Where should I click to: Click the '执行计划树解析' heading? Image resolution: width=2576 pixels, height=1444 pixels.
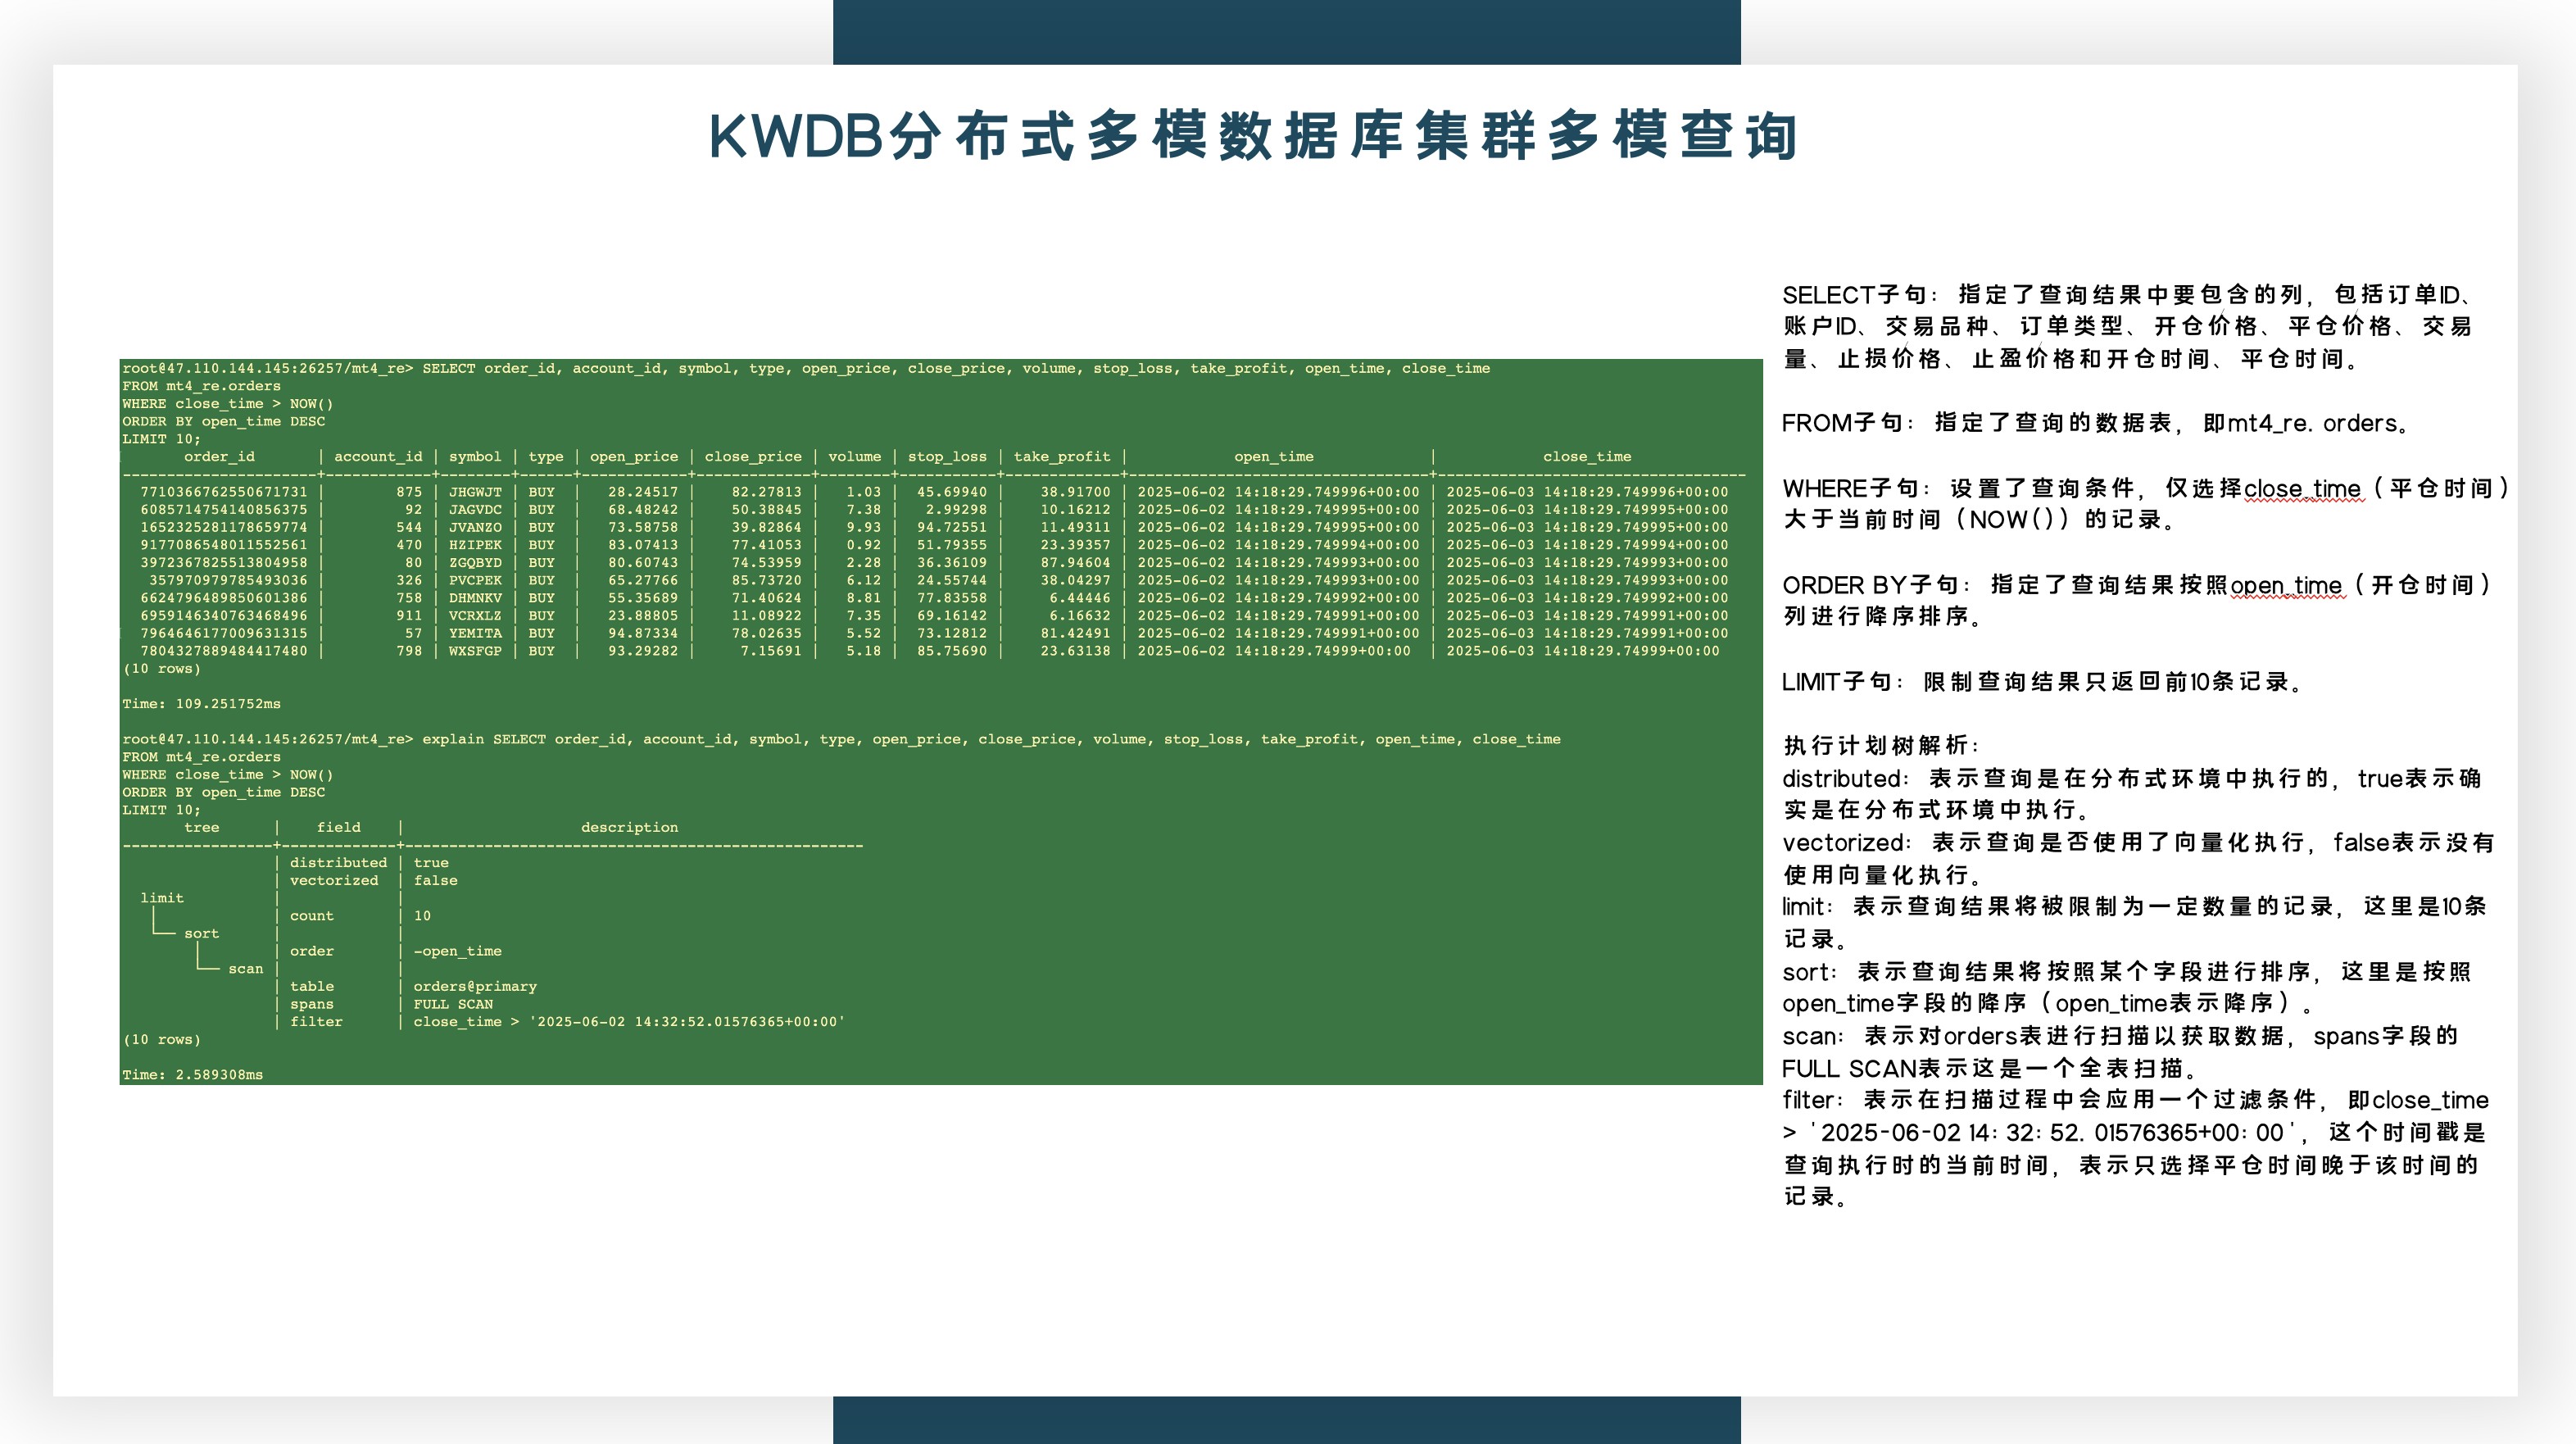point(1881,746)
